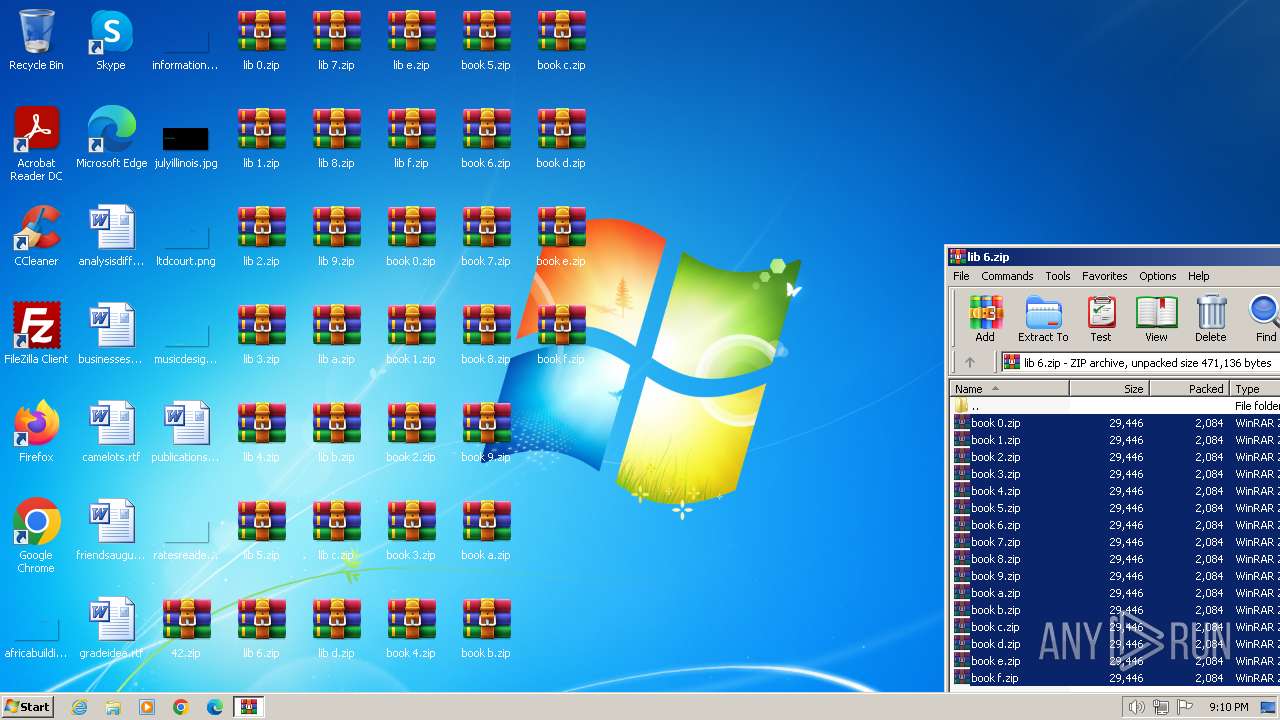Open Internet Explorer from taskbar
Image resolution: width=1280 pixels, height=720 pixels.
click(80, 707)
